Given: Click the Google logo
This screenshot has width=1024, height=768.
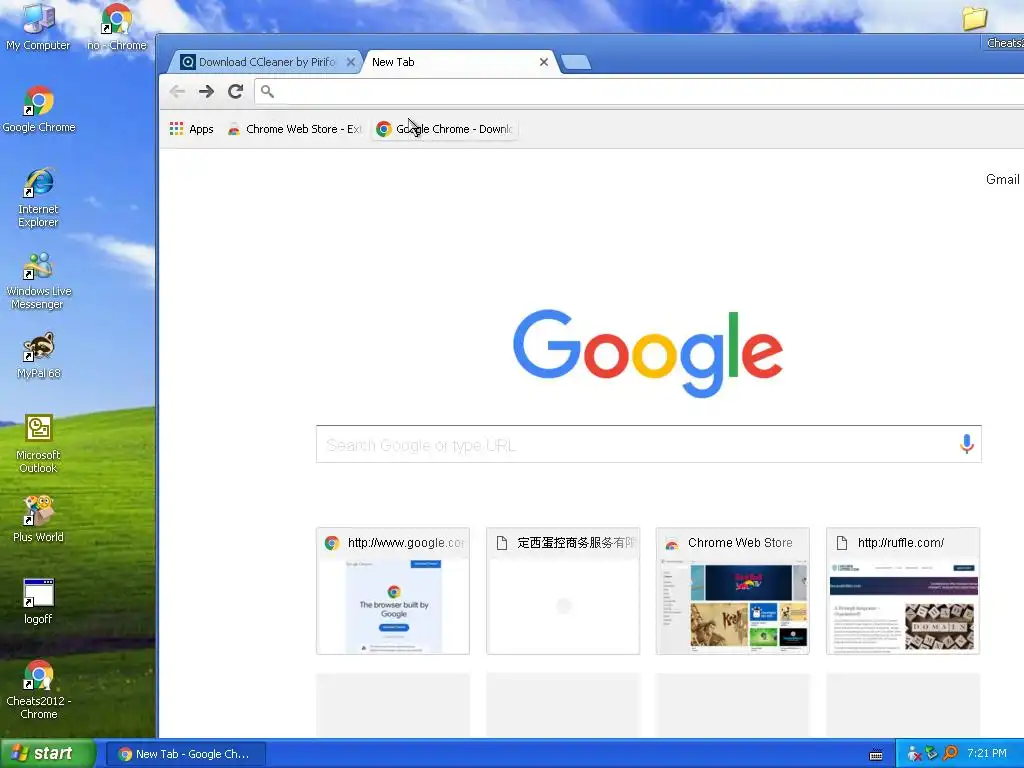Looking at the screenshot, I should 648,353.
